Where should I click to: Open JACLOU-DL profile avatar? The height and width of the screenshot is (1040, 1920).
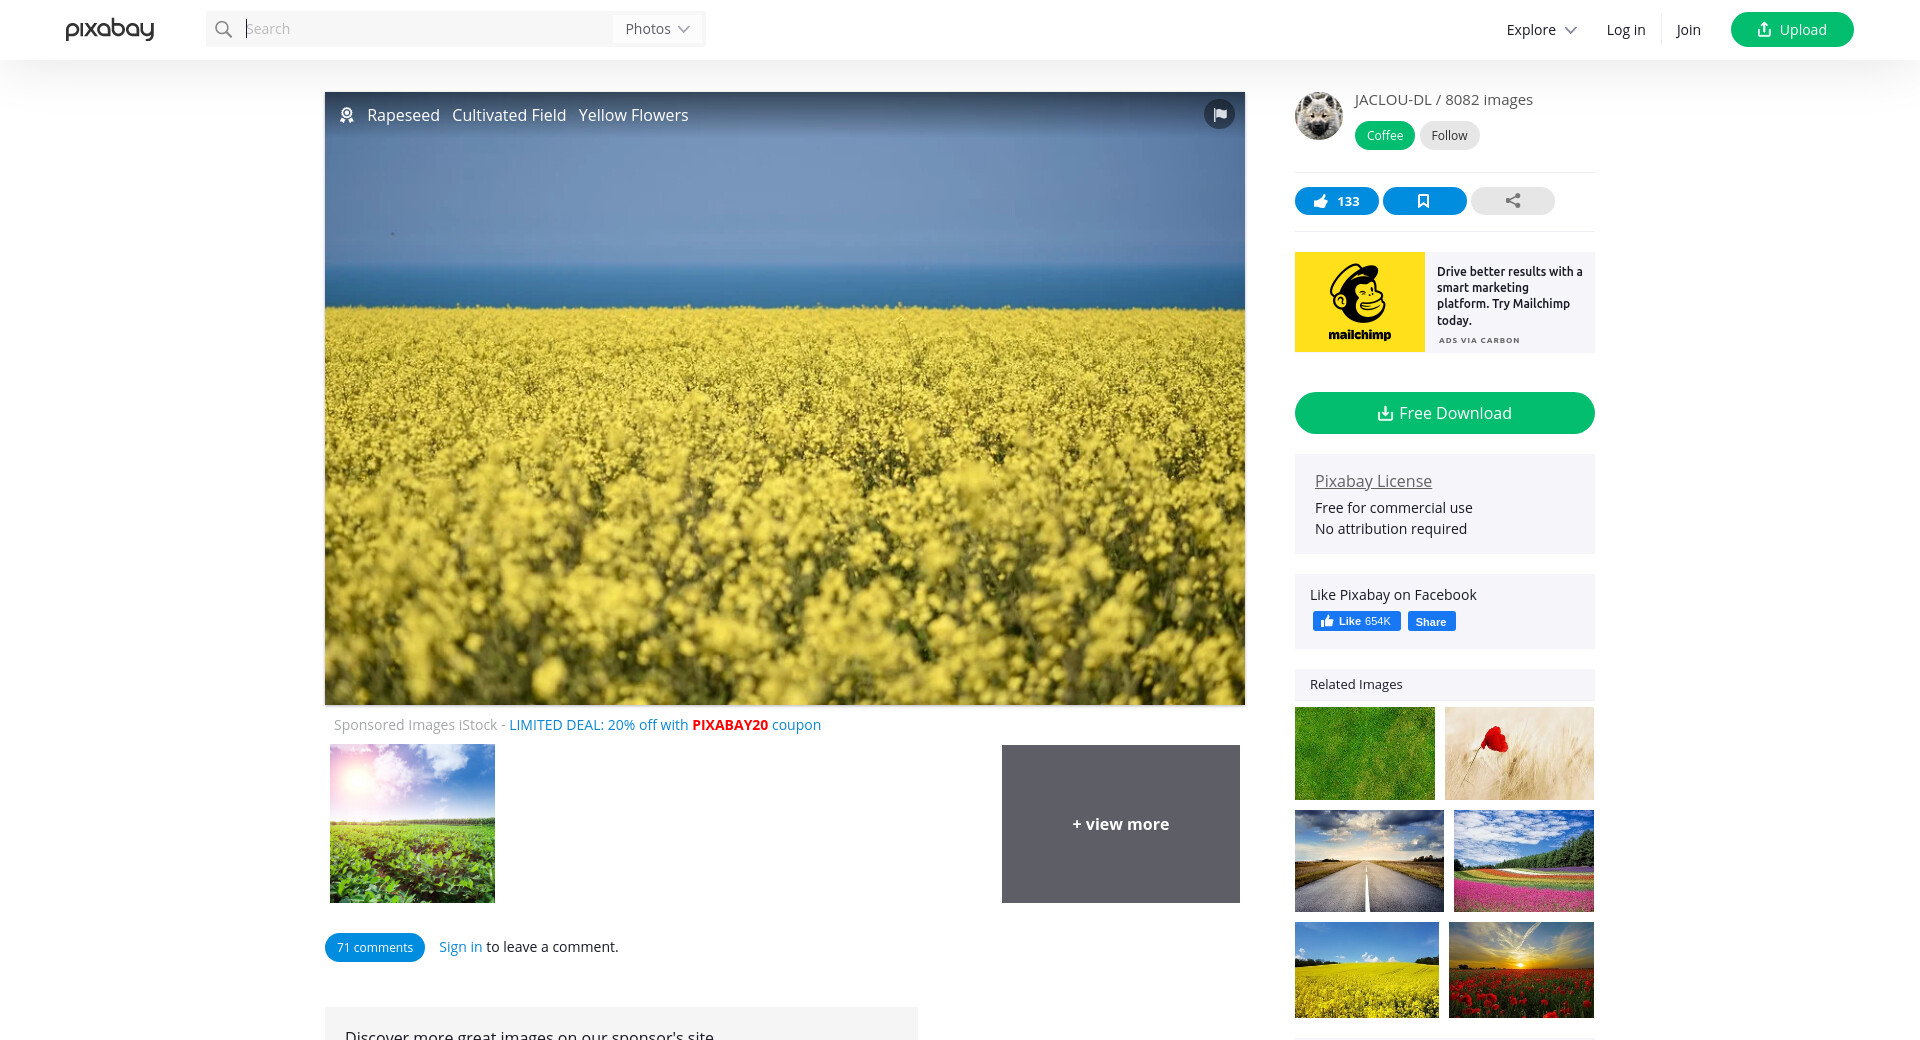click(x=1319, y=116)
